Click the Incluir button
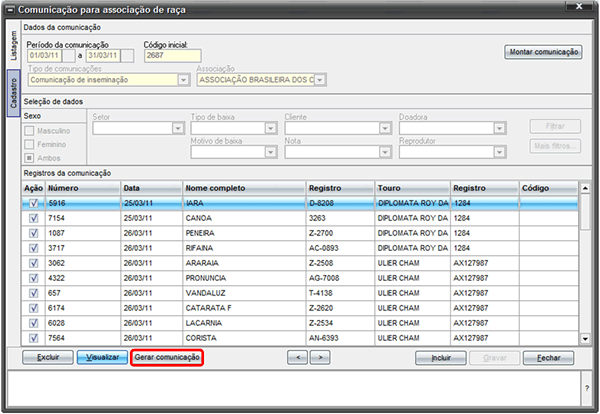 pos(441,358)
